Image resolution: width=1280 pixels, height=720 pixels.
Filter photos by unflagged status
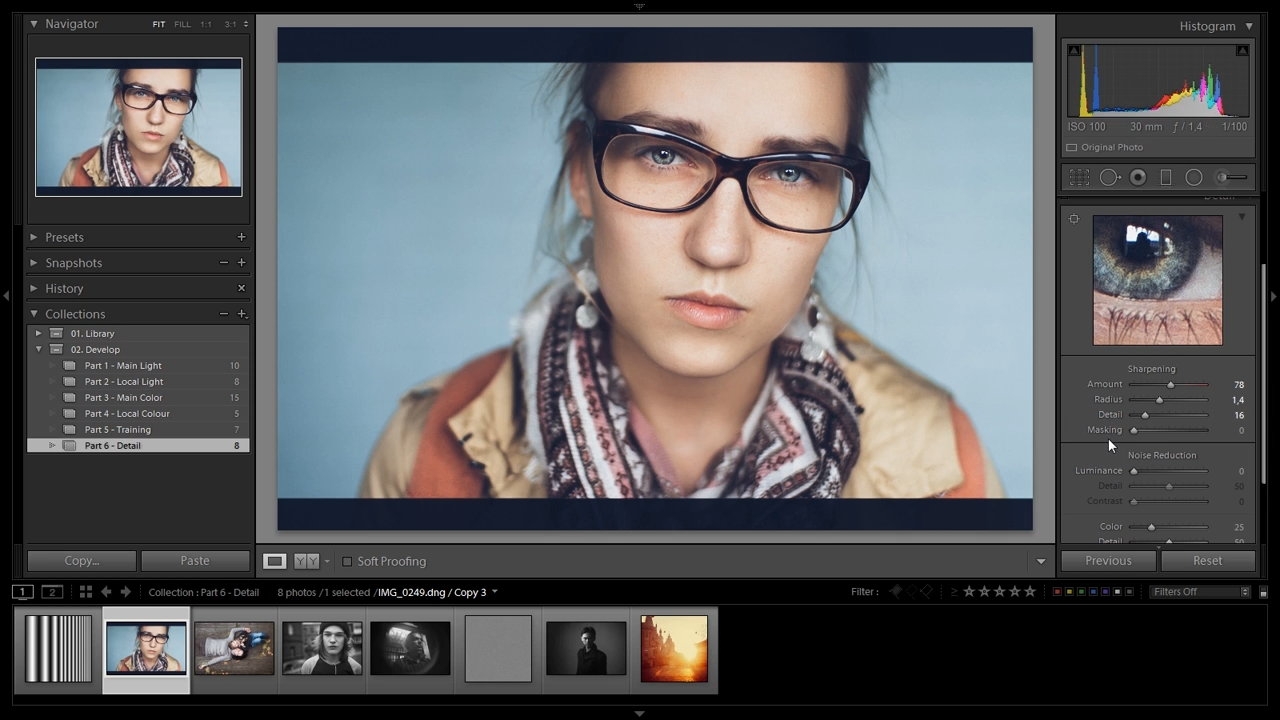911,592
